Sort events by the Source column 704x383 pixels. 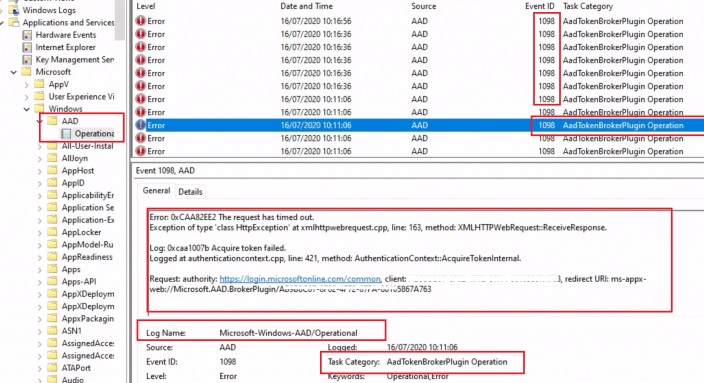tap(423, 6)
